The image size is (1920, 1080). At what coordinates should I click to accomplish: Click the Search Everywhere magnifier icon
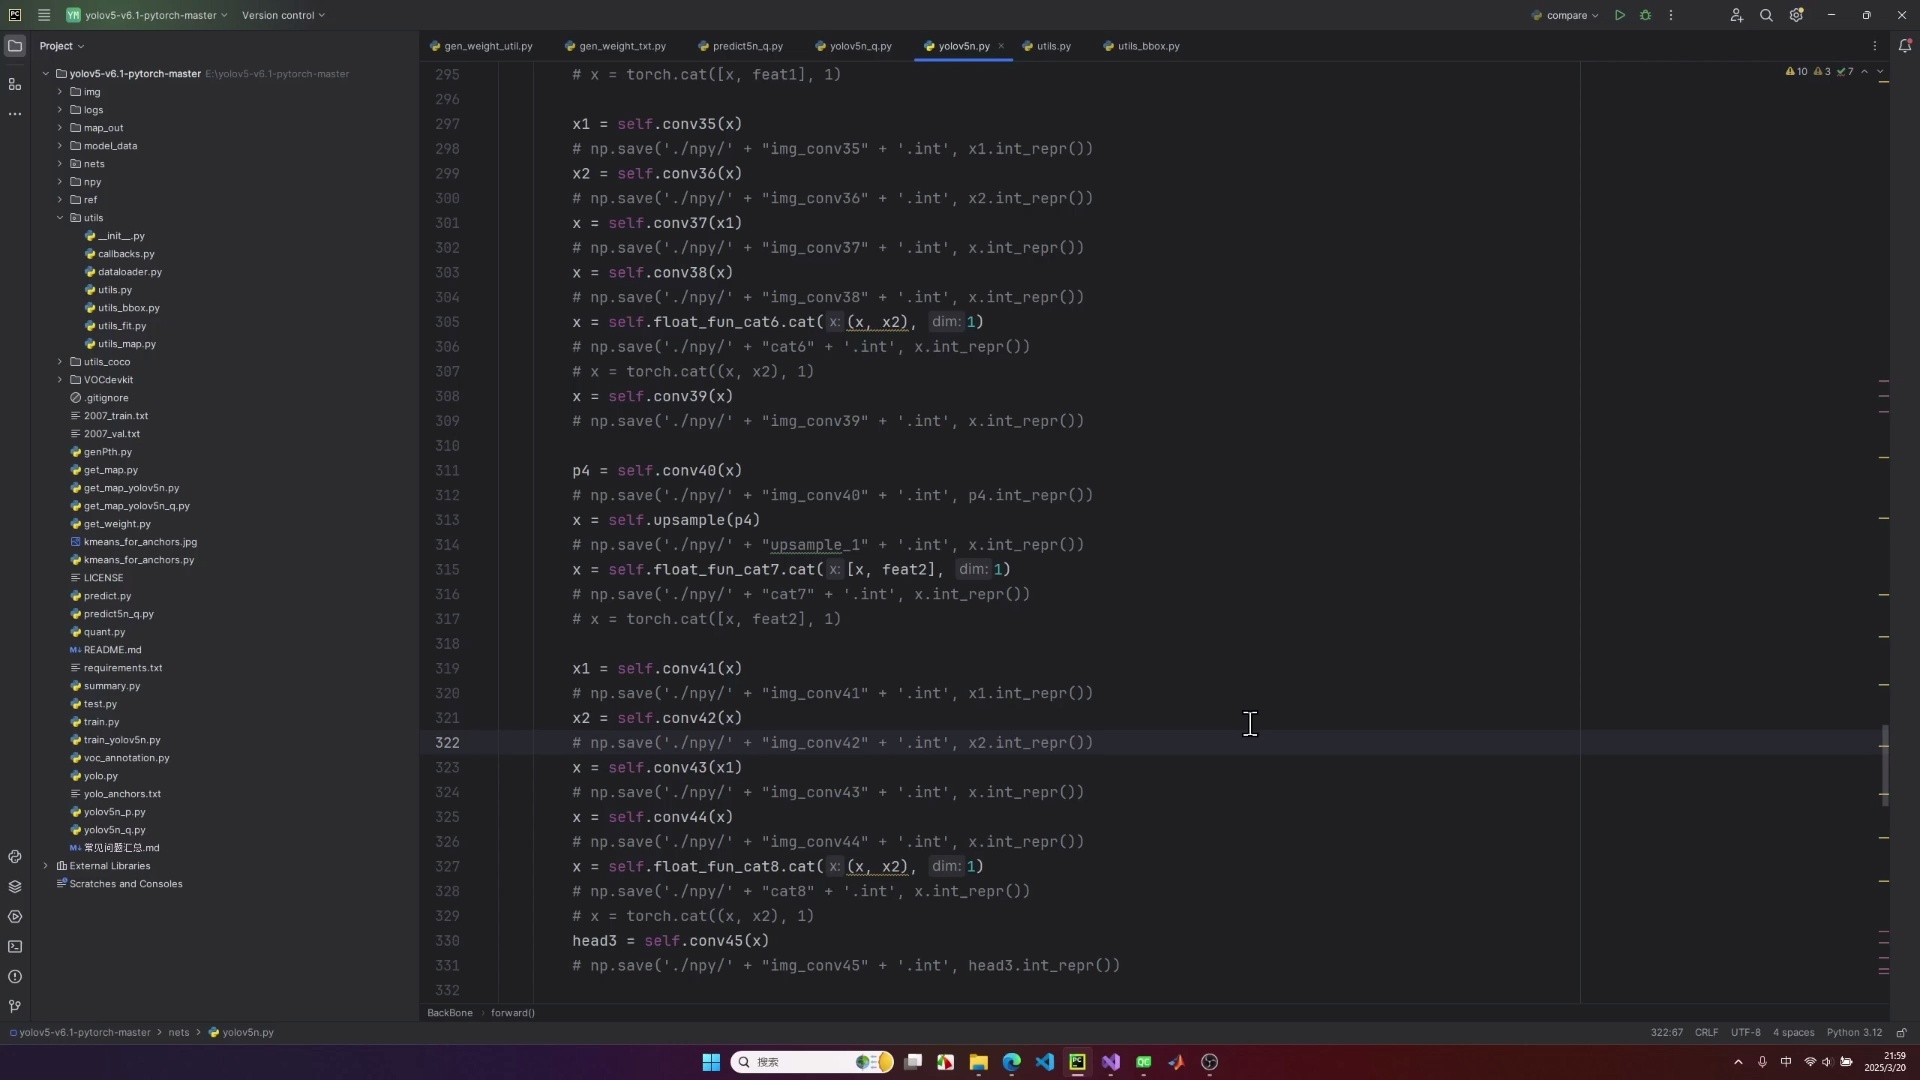click(1766, 15)
